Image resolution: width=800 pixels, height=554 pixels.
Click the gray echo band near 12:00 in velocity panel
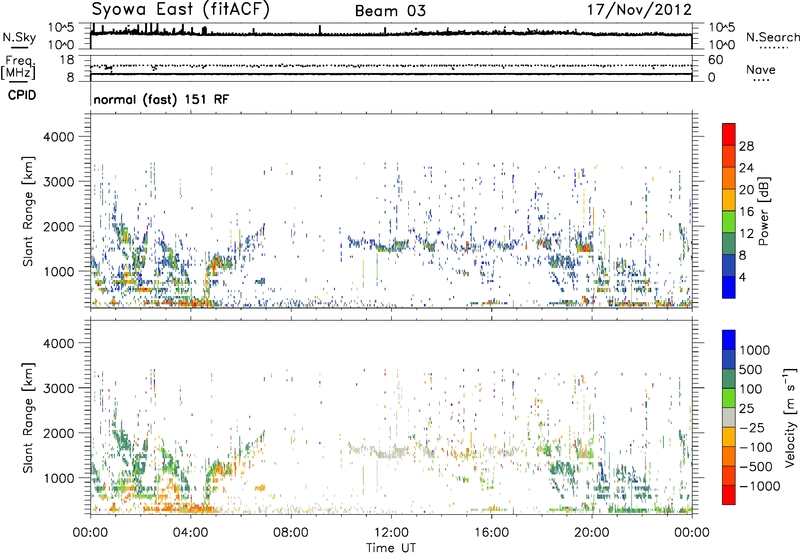pos(390,454)
